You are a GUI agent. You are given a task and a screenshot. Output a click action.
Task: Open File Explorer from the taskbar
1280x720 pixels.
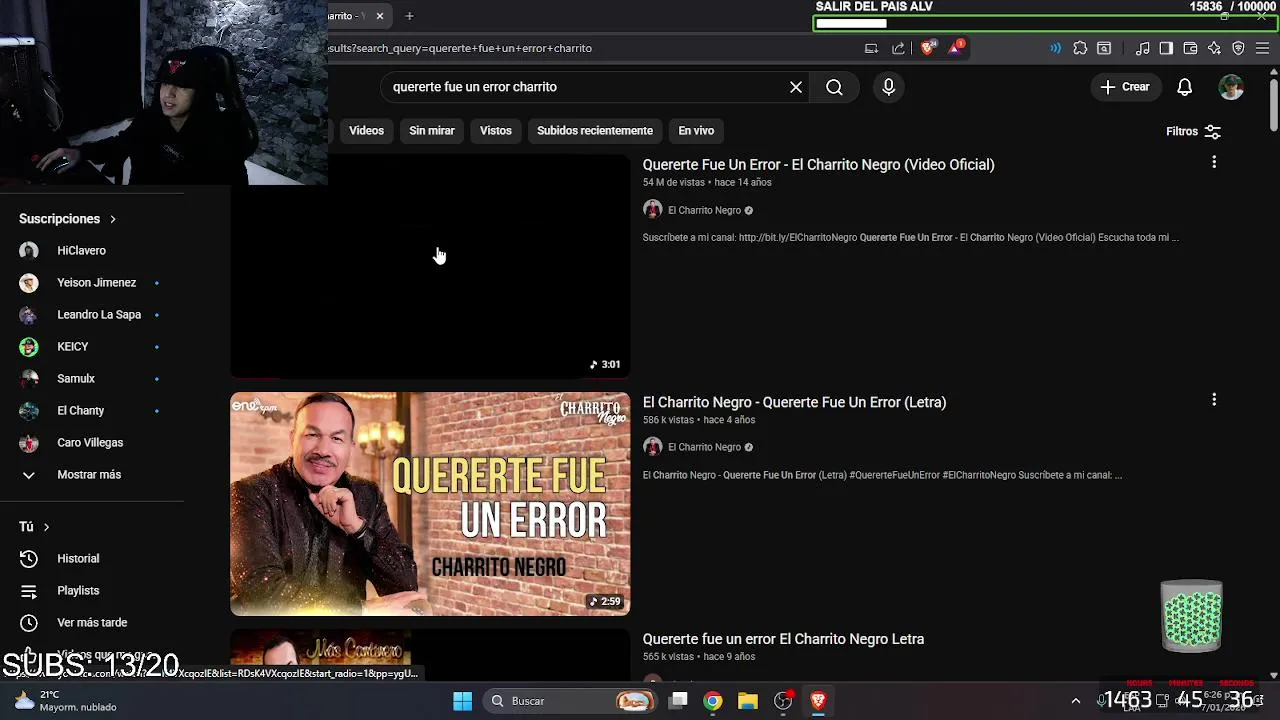[747, 701]
